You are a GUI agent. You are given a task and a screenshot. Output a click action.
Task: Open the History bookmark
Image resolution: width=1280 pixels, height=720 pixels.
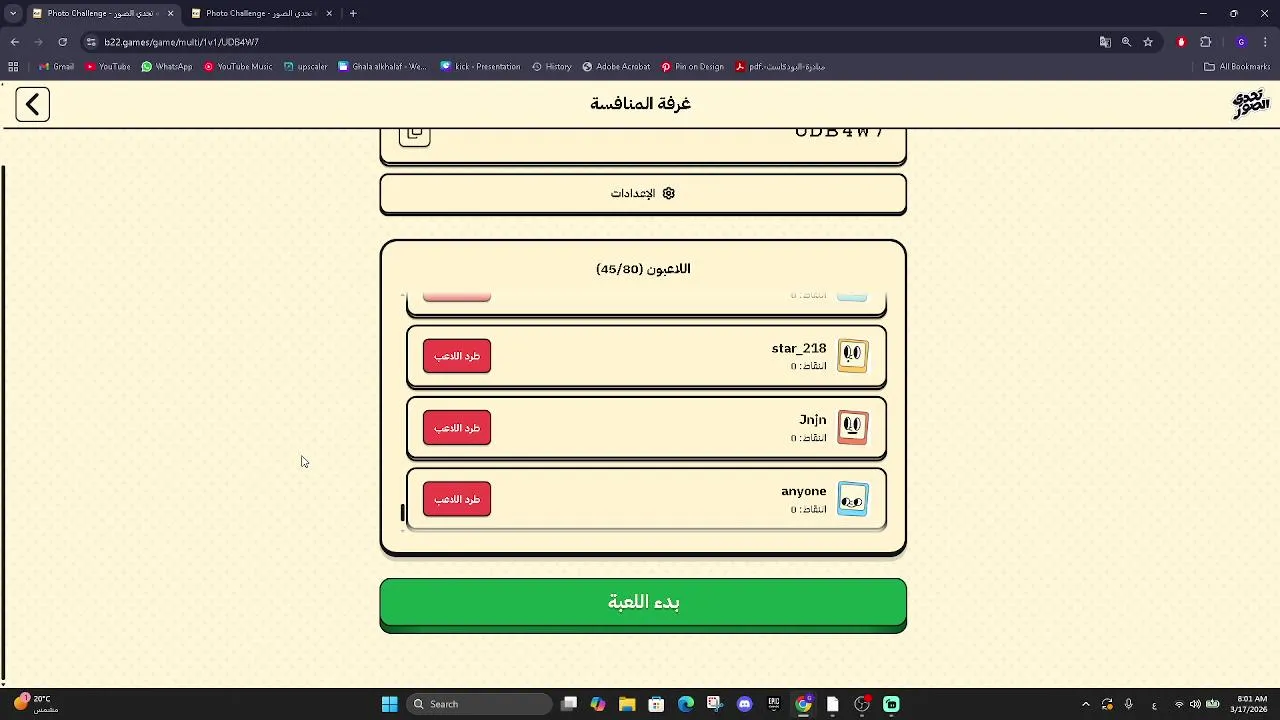tap(552, 67)
